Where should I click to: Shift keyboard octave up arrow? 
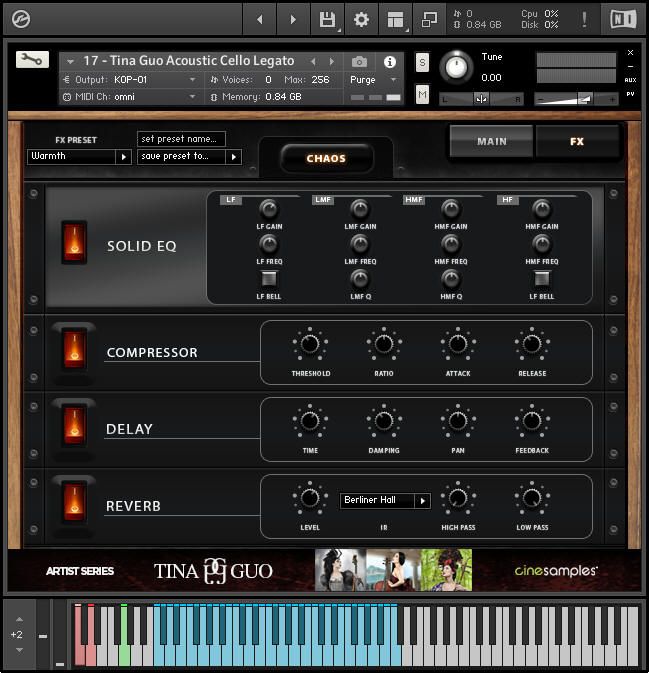coord(19,619)
